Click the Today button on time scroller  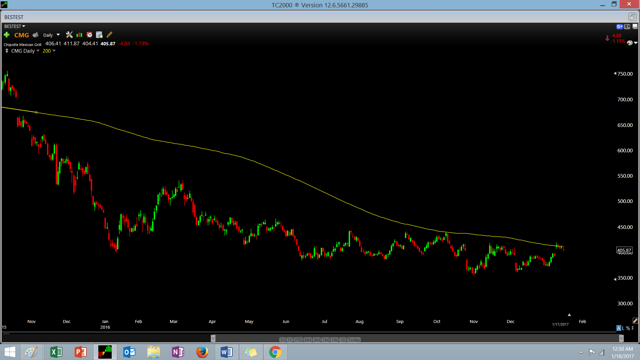354,340
